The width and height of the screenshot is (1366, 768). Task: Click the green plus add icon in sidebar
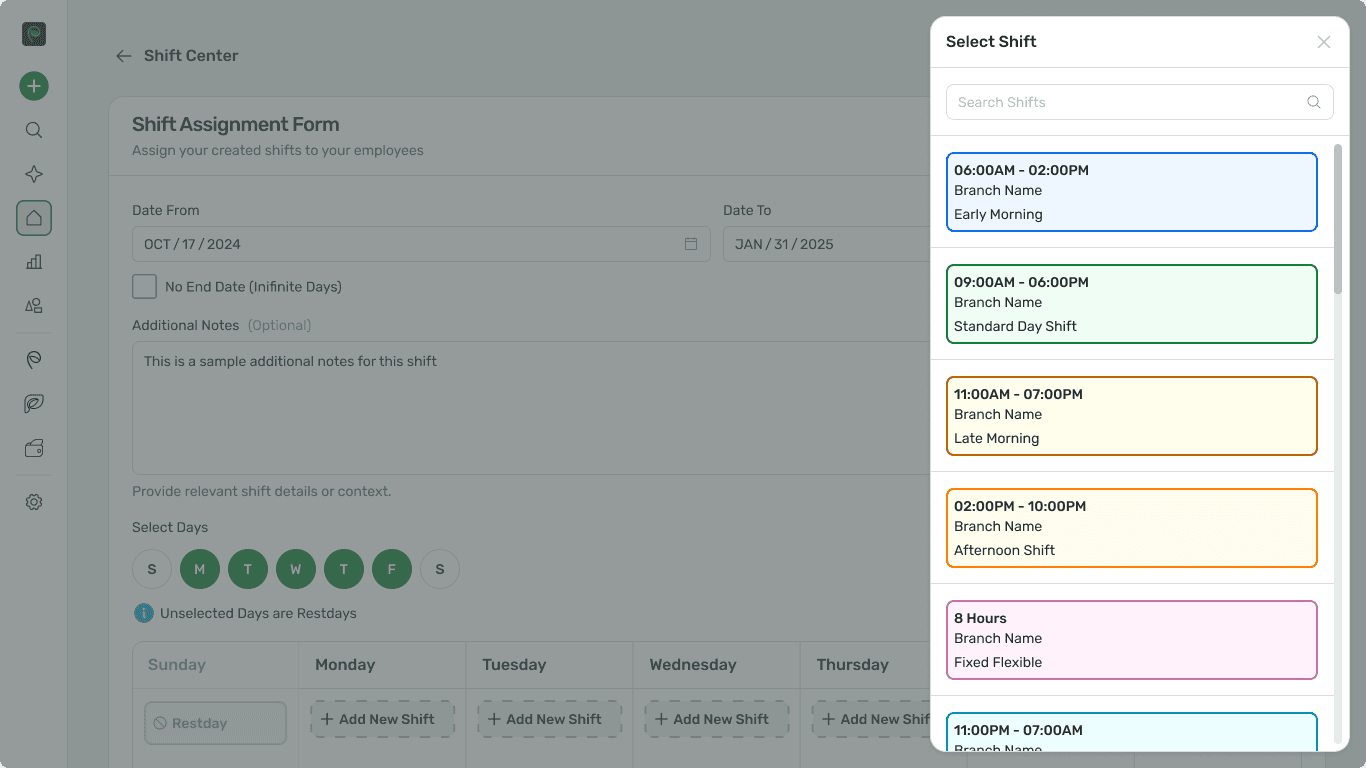pos(34,86)
